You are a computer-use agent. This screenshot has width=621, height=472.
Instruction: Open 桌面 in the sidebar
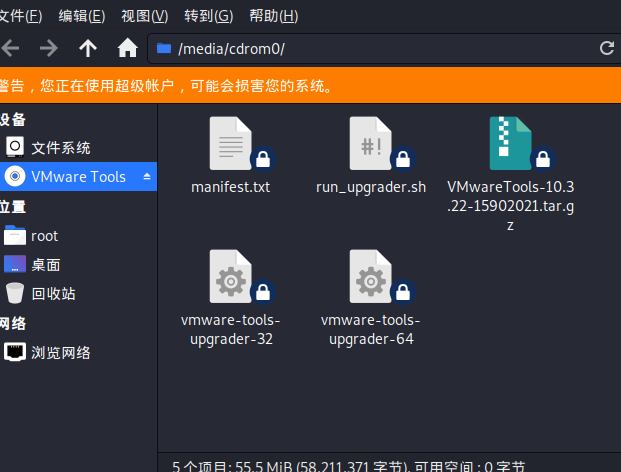click(x=78, y=265)
